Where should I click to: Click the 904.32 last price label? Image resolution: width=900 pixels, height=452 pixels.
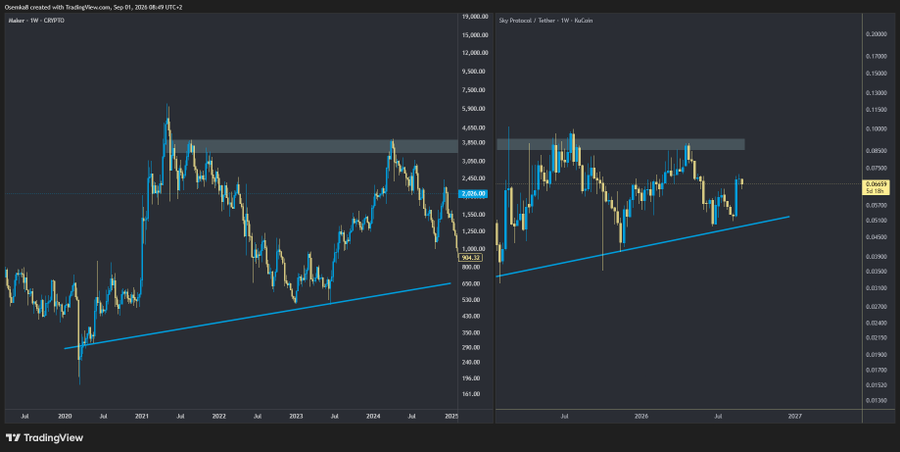click(471, 258)
